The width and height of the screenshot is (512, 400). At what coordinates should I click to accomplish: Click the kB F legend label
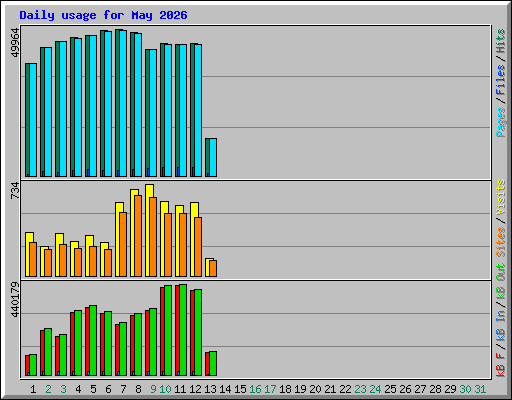pyautogui.click(x=501, y=365)
